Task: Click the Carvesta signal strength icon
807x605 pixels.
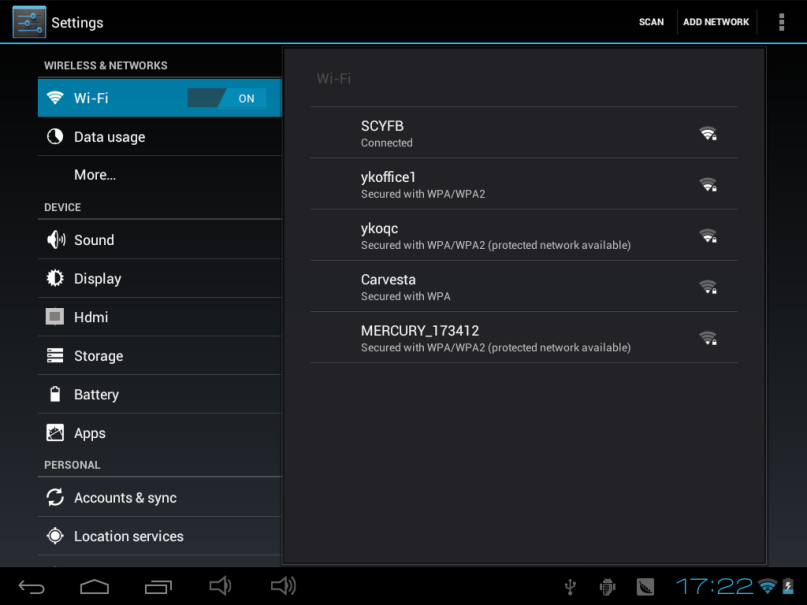Action: point(708,287)
